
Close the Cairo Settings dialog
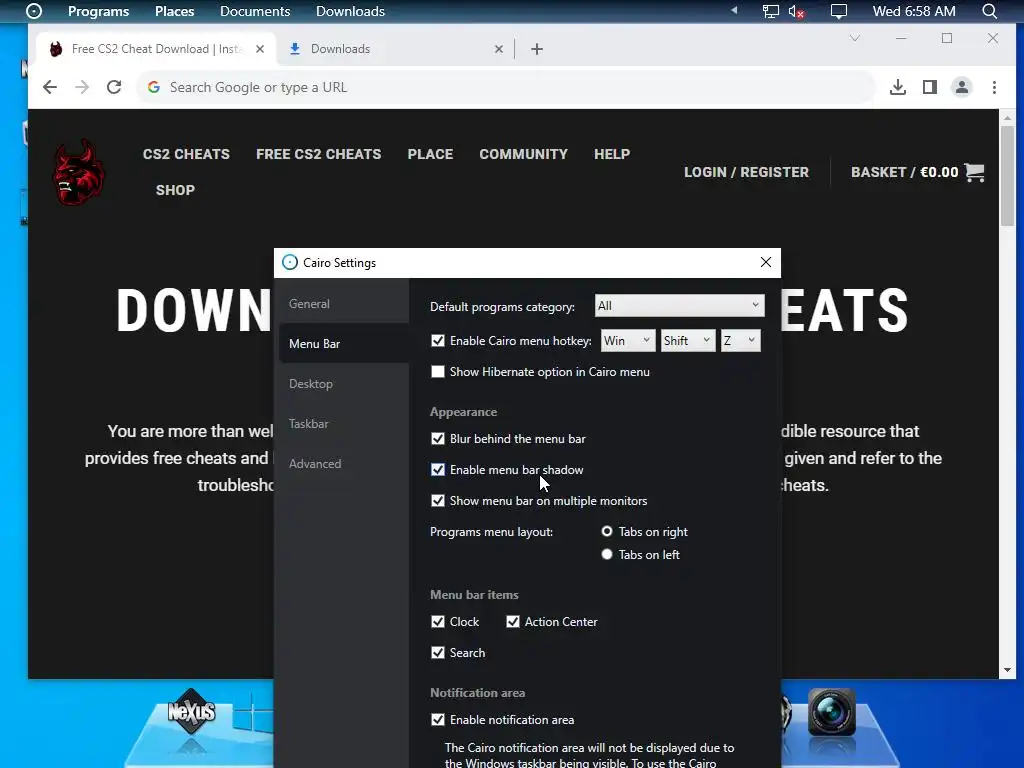[766, 262]
